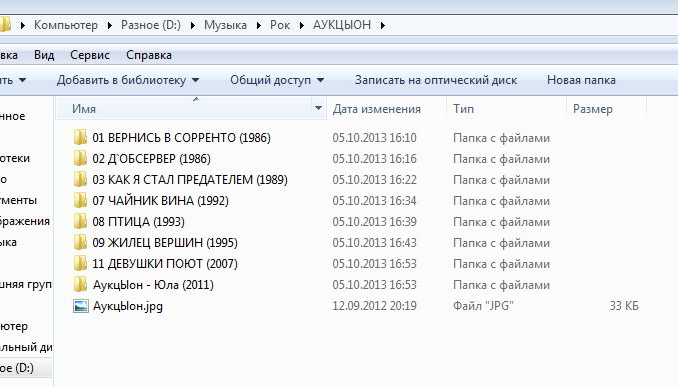The image size is (678, 387).
Task: Click date 12.09.2012 20:19
Action: [x=374, y=306]
